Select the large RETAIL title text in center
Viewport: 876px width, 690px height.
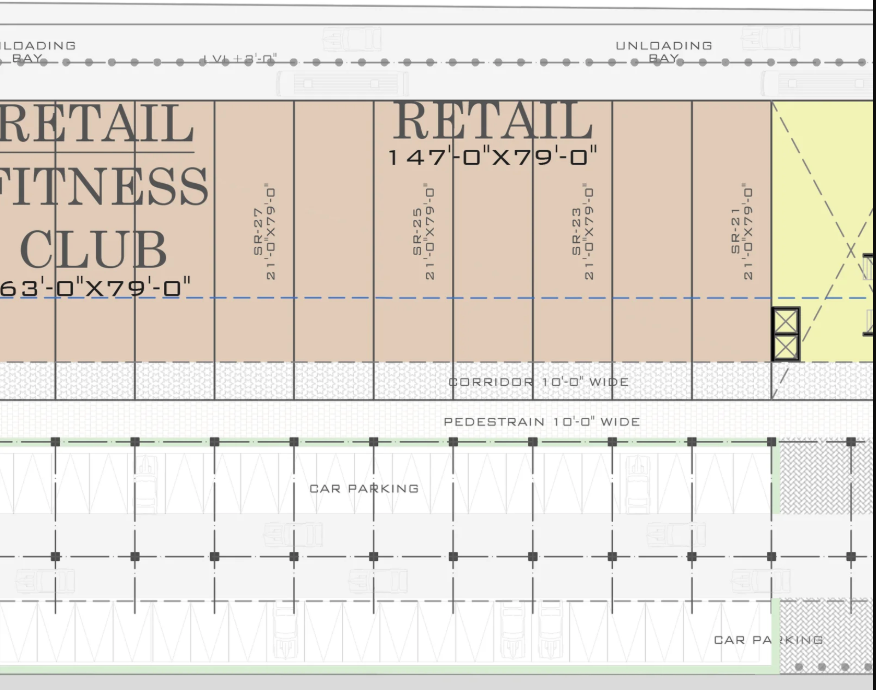click(493, 122)
